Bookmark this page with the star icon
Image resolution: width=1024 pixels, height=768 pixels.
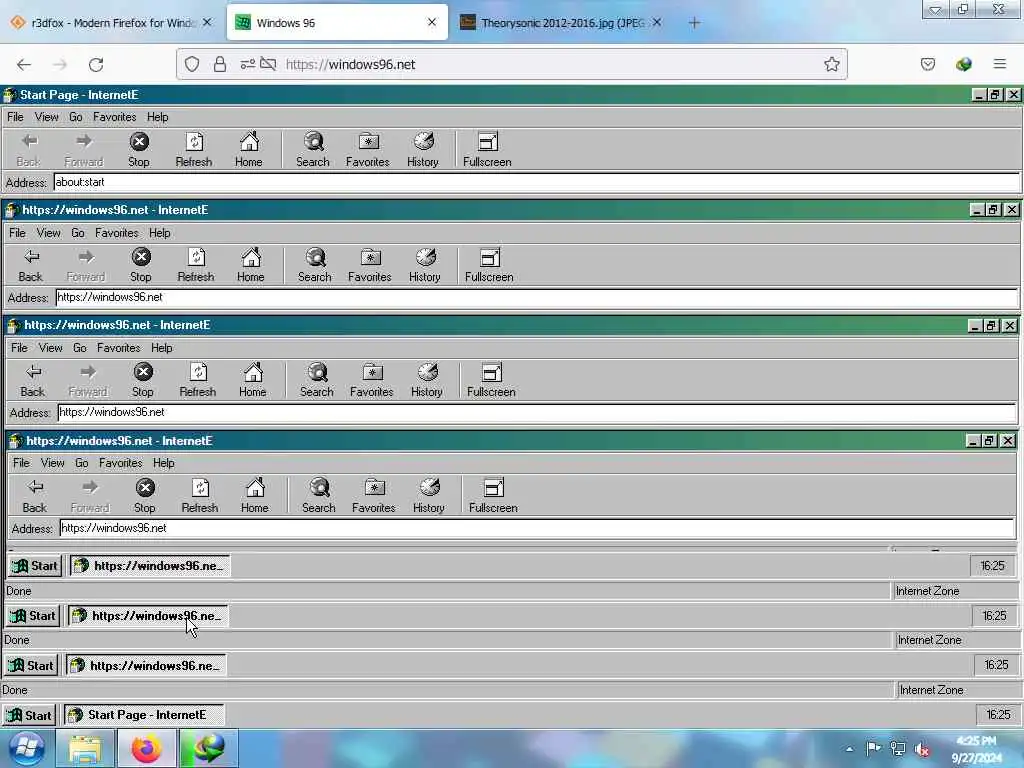click(x=831, y=64)
